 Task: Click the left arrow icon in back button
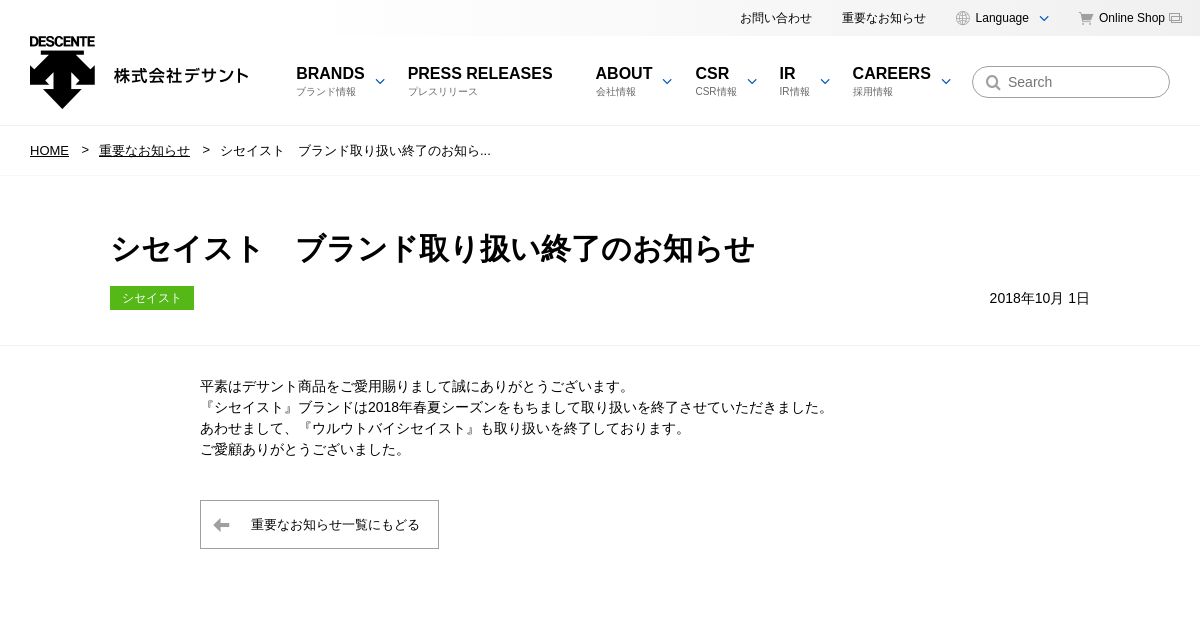[x=221, y=525]
